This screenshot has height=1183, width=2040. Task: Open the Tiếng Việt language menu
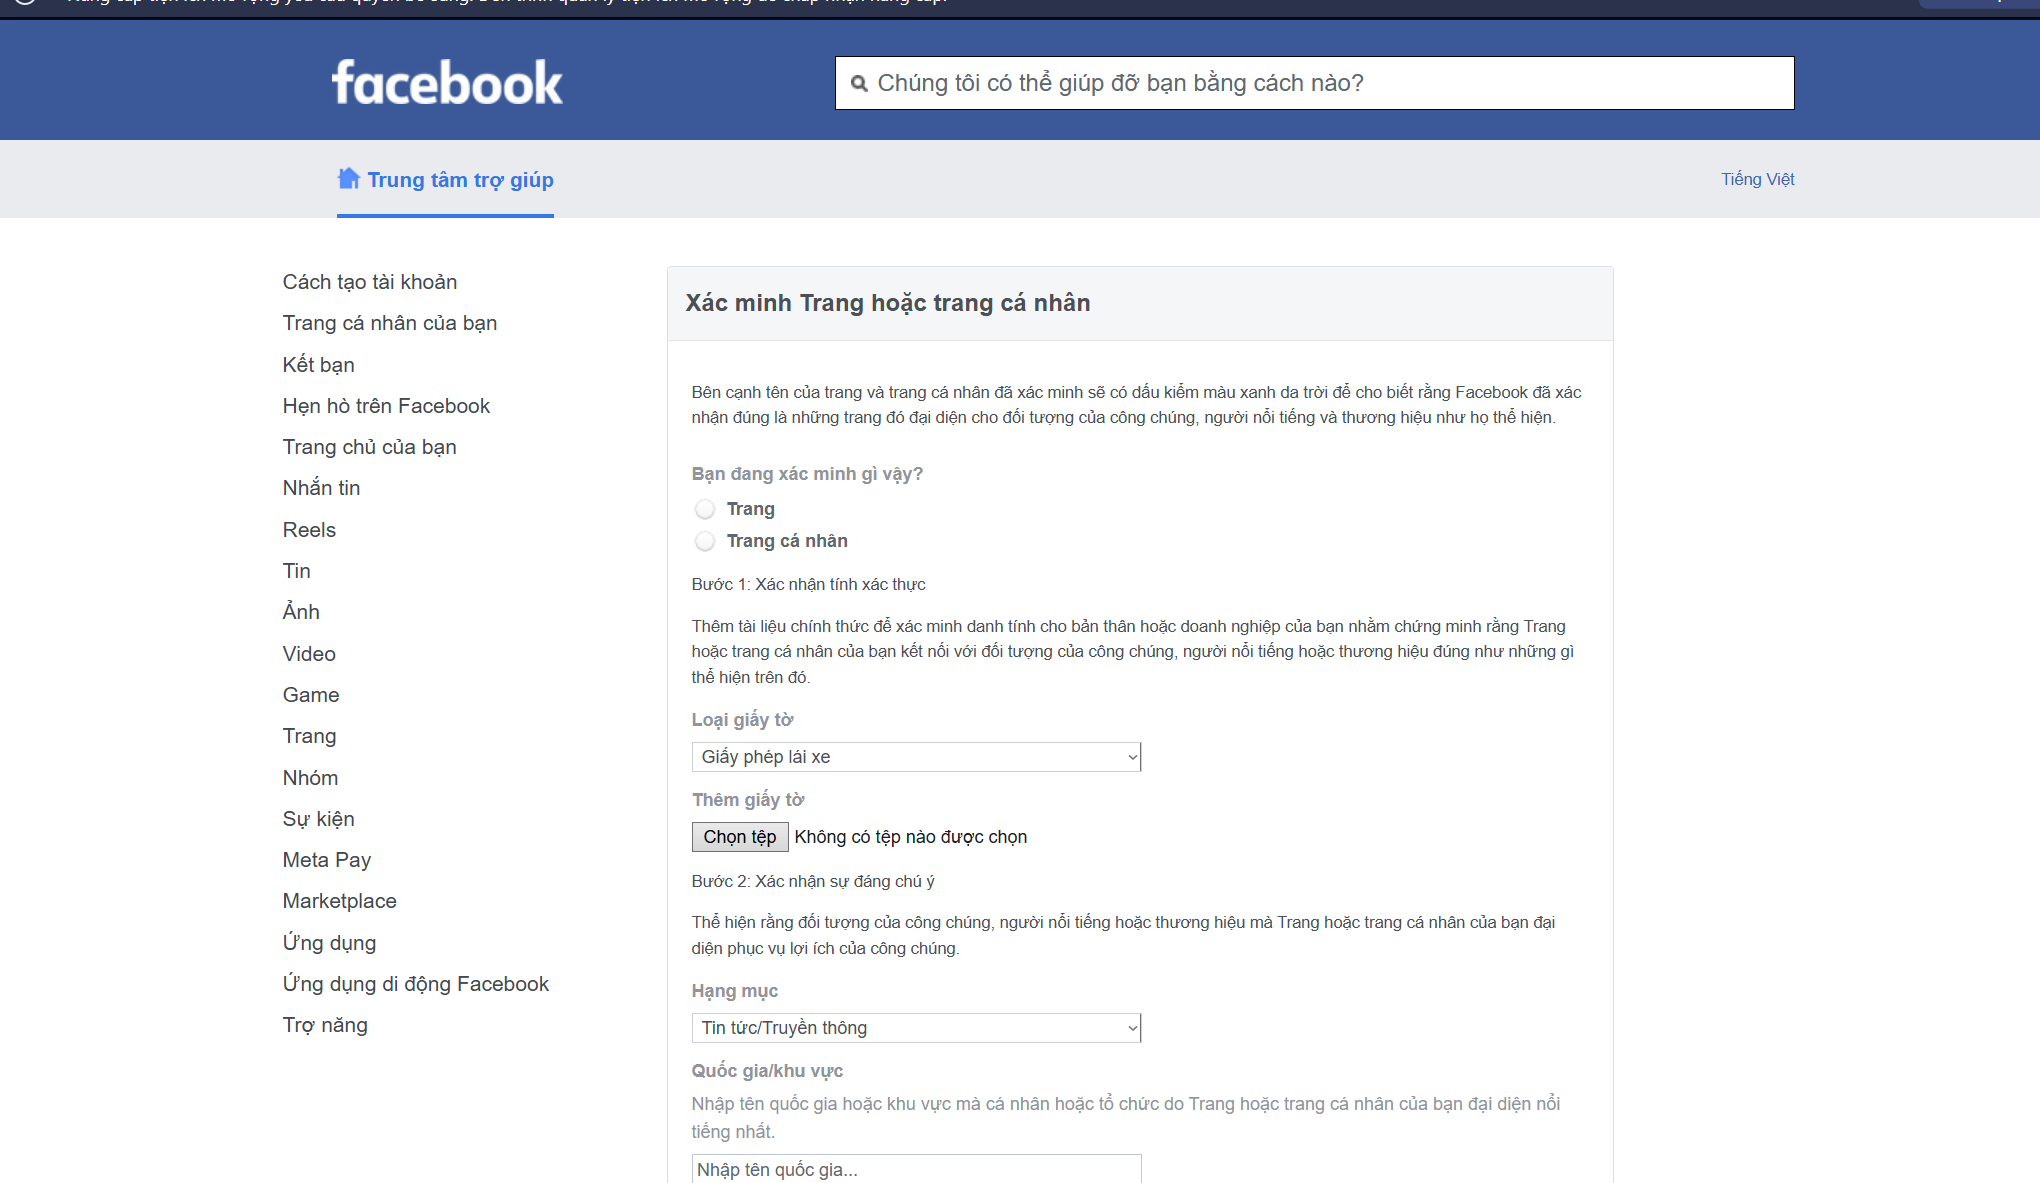pyautogui.click(x=1757, y=179)
